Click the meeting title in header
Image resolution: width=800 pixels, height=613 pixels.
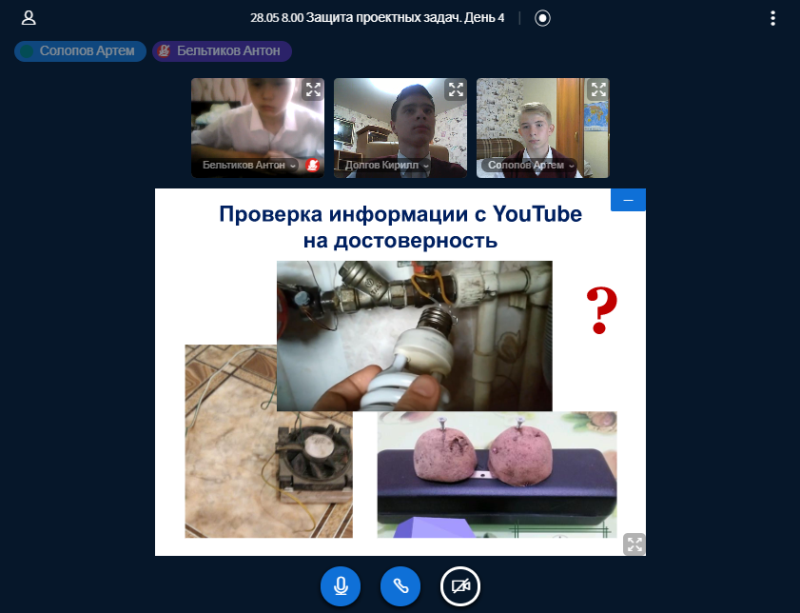coord(377,18)
